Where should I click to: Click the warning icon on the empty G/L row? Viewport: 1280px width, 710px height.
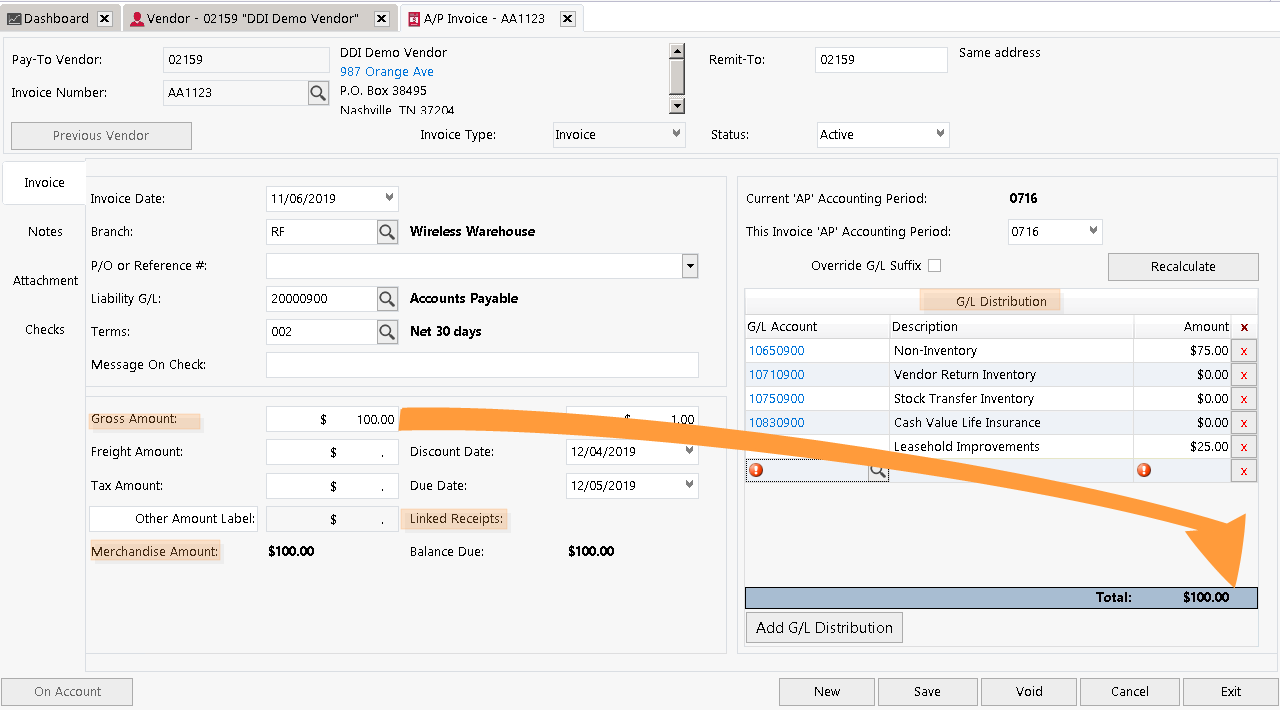click(757, 469)
